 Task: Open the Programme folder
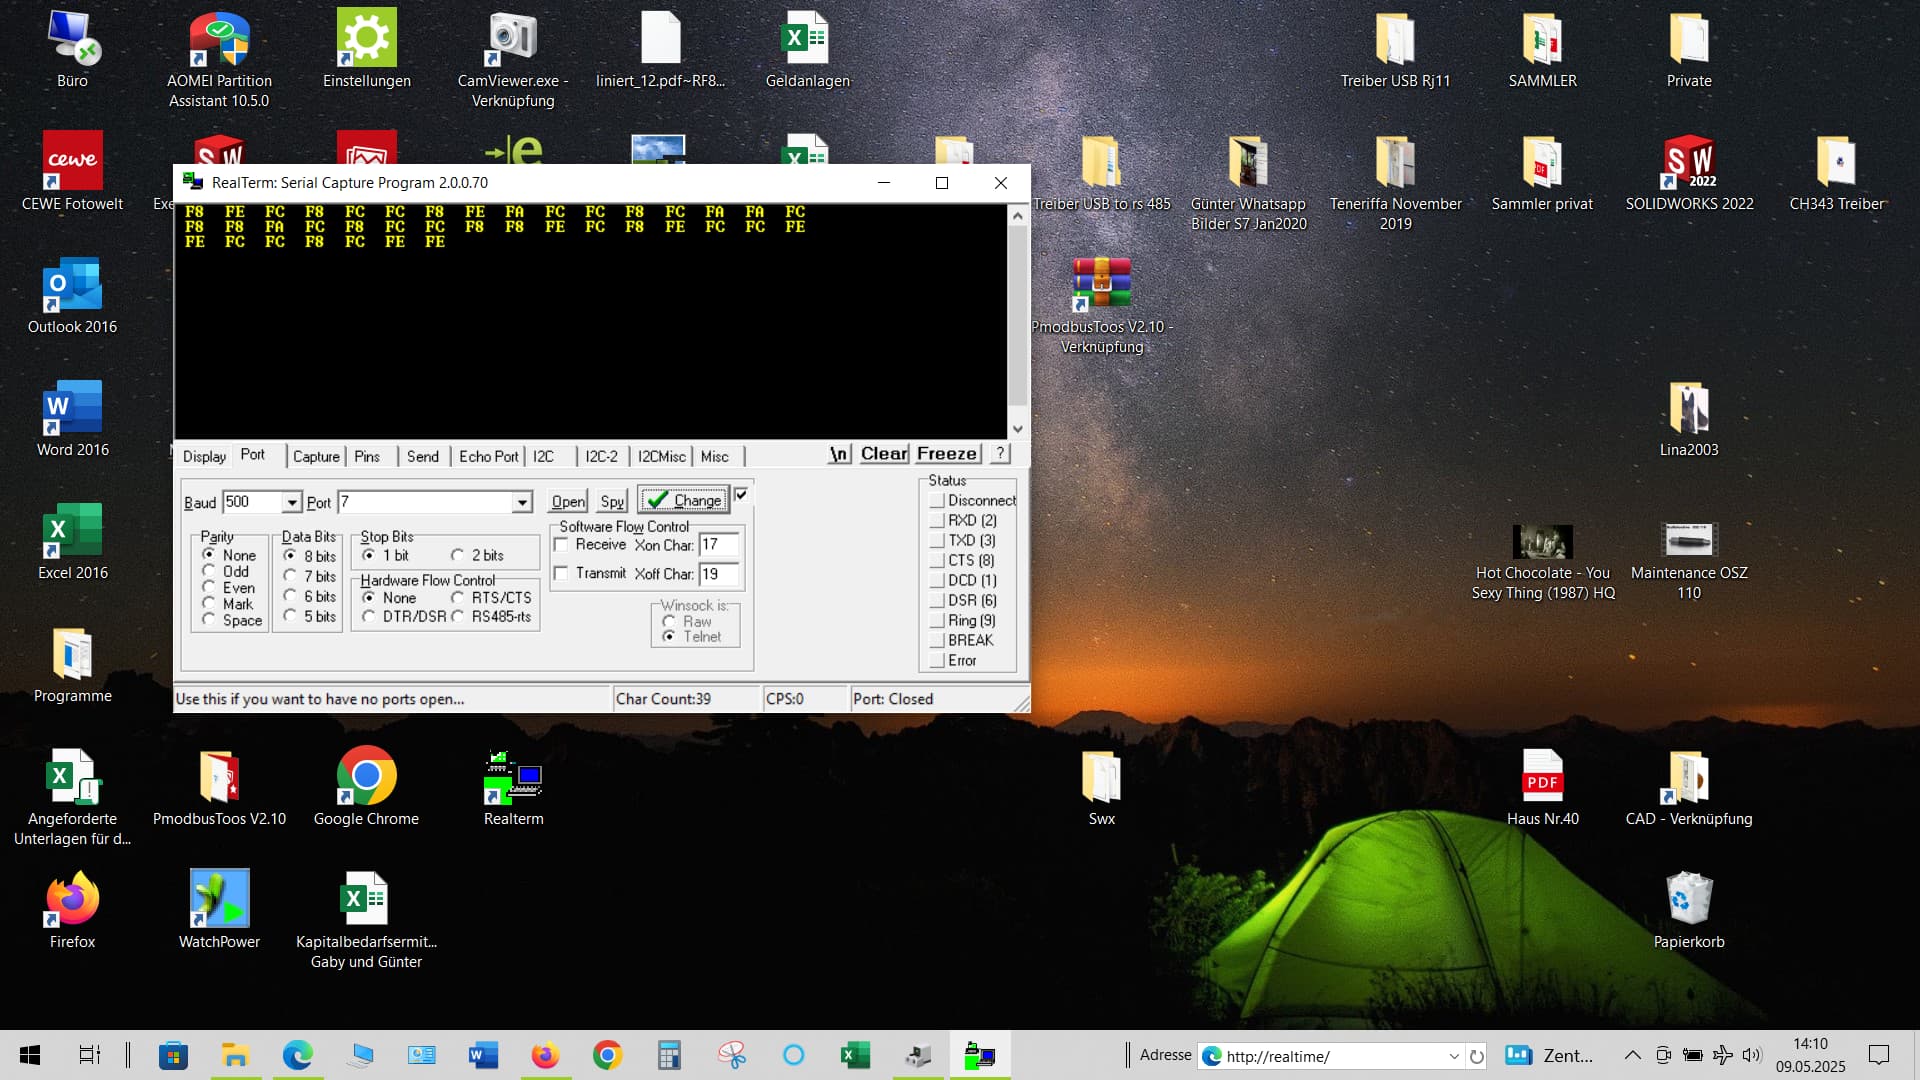point(72,664)
